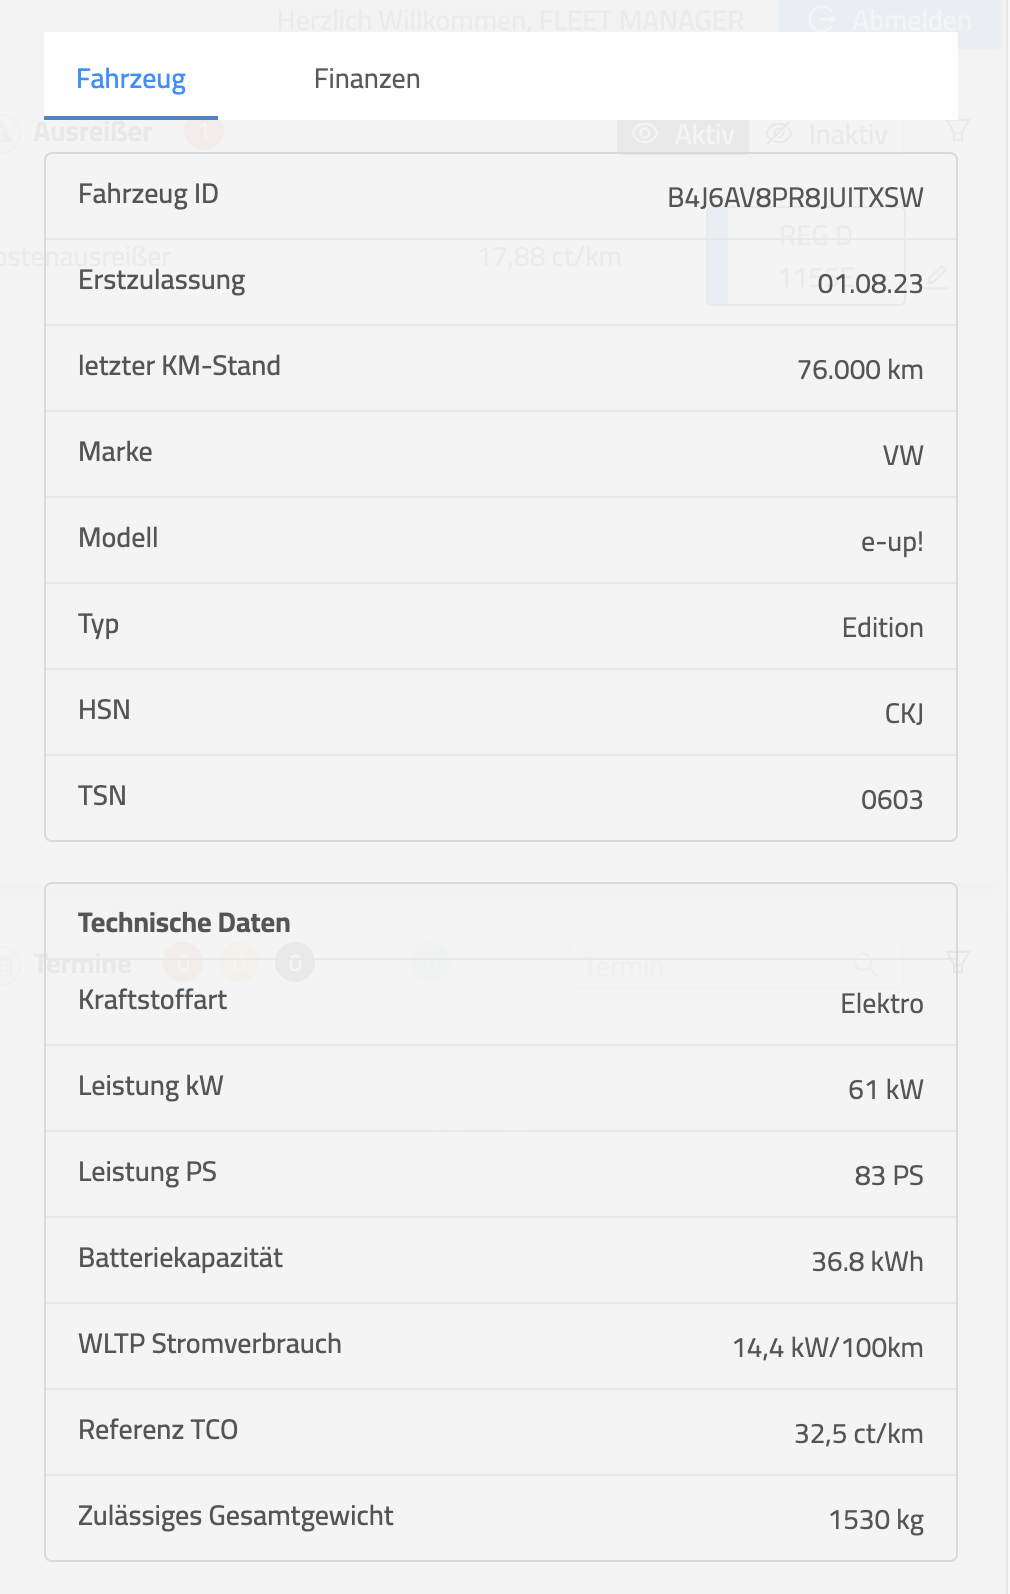Click the Ausreißer section icon at left edge
Image resolution: width=1010 pixels, height=1594 pixels.
click(8, 132)
